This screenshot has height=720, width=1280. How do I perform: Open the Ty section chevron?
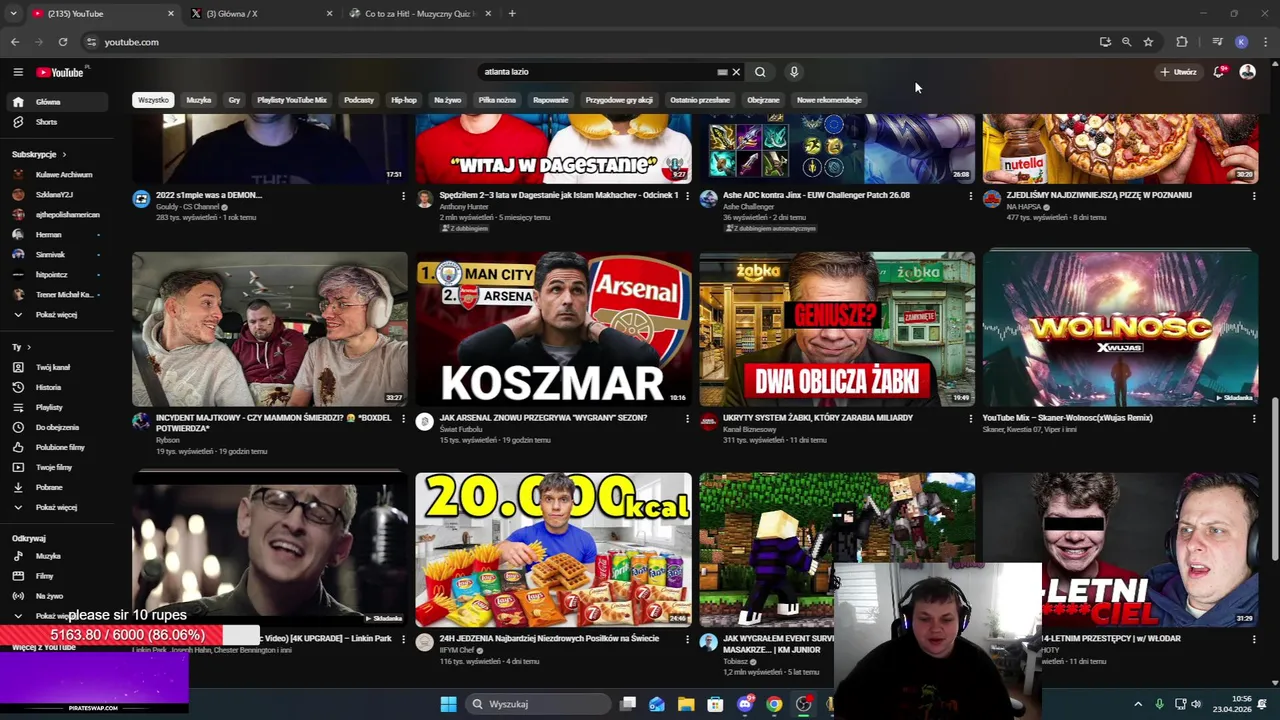tap(28, 347)
